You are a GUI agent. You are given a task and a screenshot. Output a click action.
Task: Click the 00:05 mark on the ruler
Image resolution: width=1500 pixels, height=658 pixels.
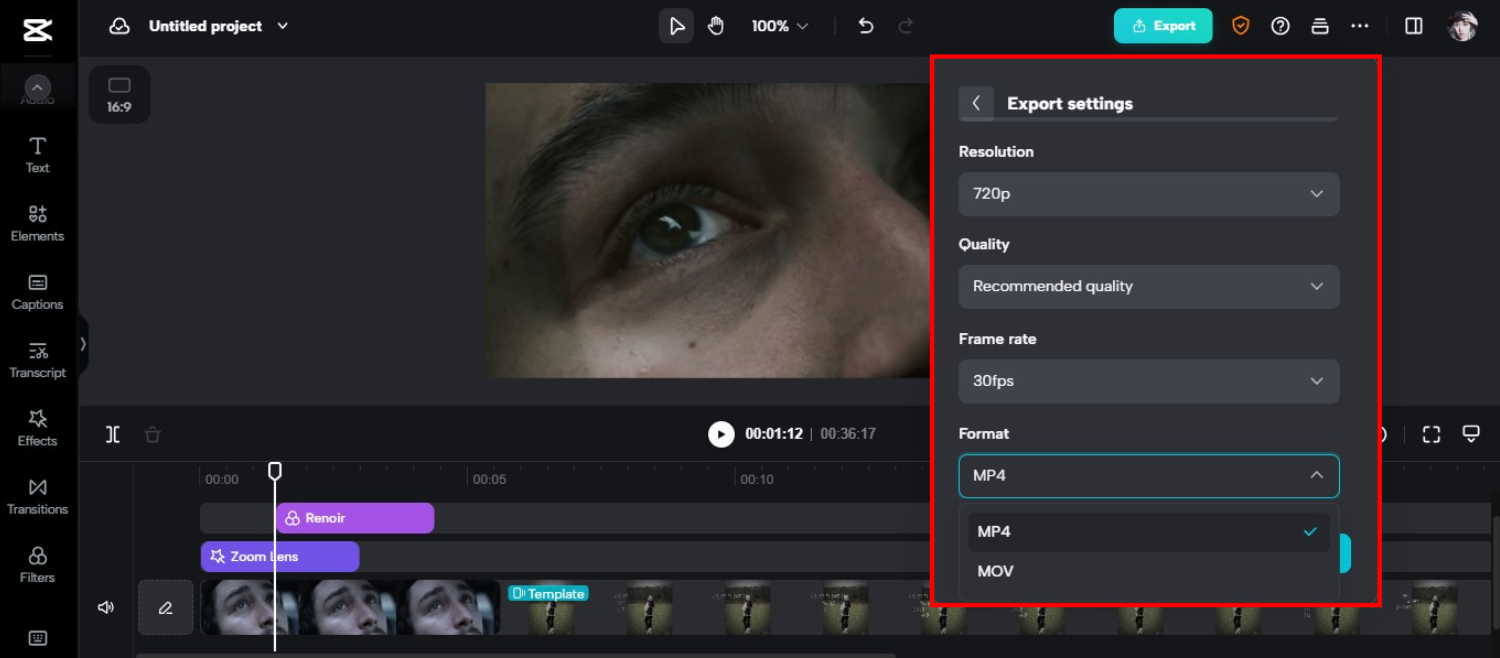[489, 479]
